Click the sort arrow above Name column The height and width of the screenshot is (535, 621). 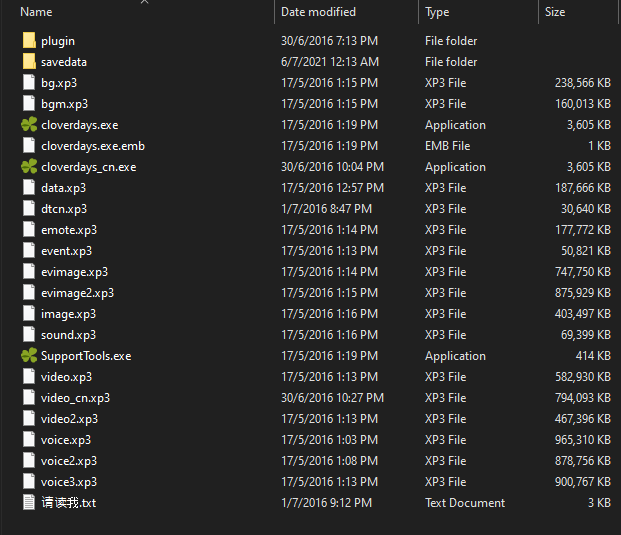tap(144, 2)
